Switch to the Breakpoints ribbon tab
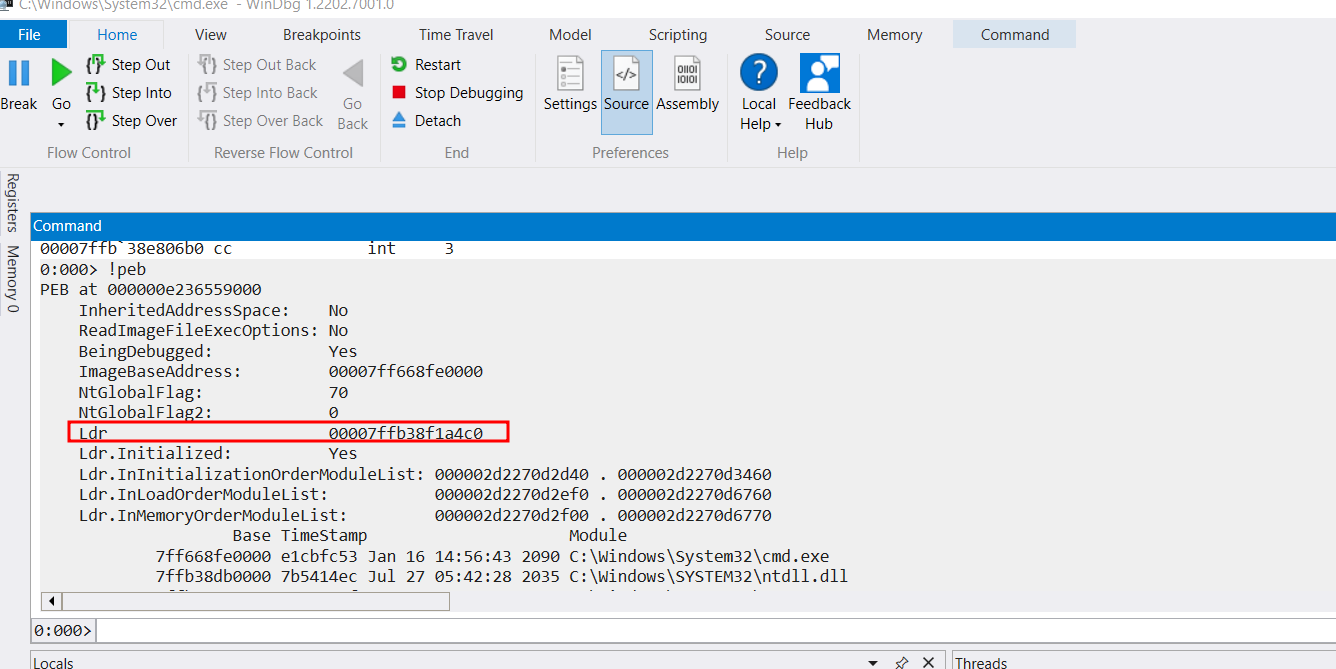1336x669 pixels. [321, 35]
